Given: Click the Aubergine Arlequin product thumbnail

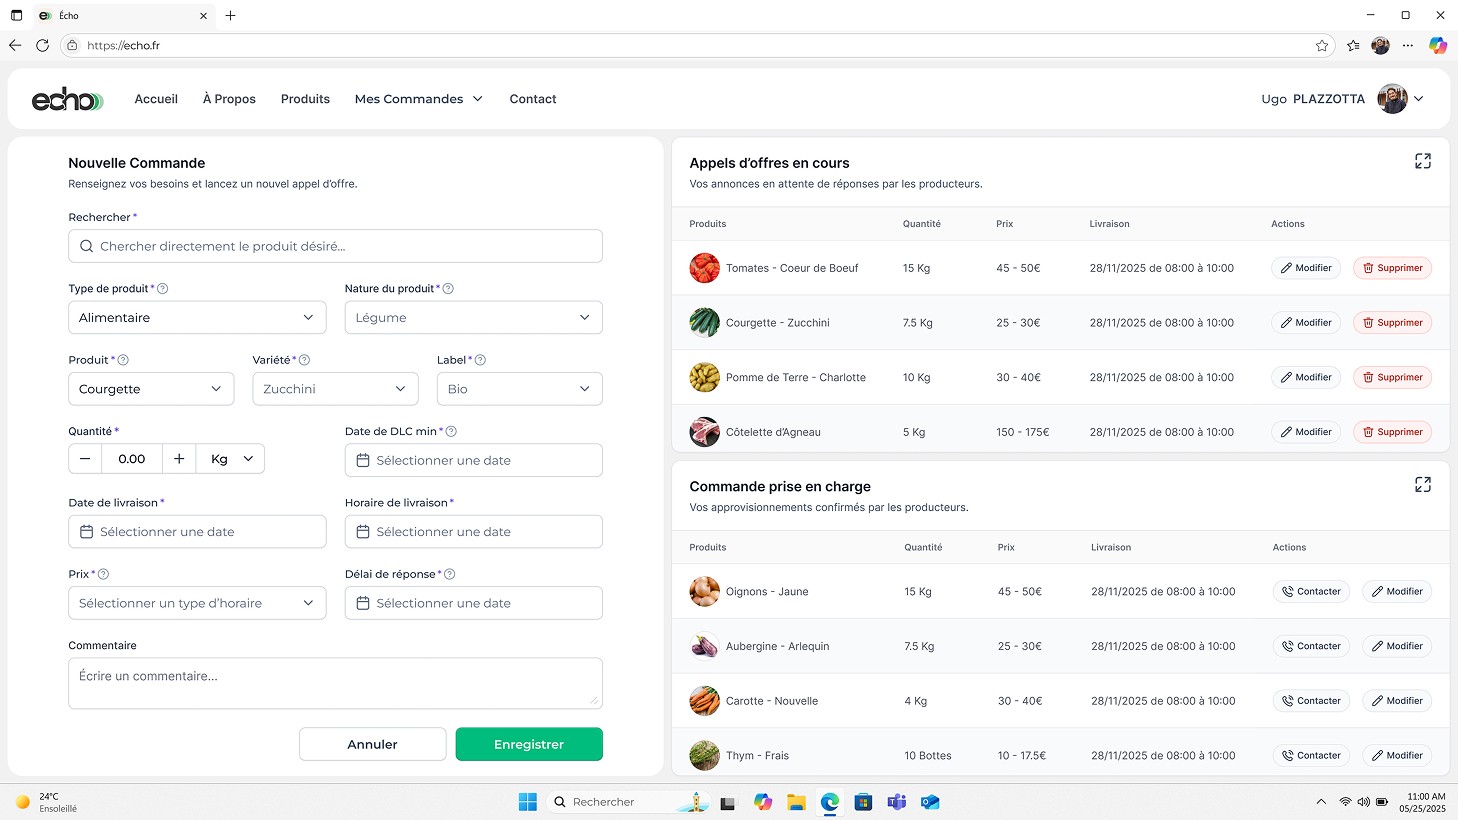Looking at the screenshot, I should pyautogui.click(x=704, y=646).
